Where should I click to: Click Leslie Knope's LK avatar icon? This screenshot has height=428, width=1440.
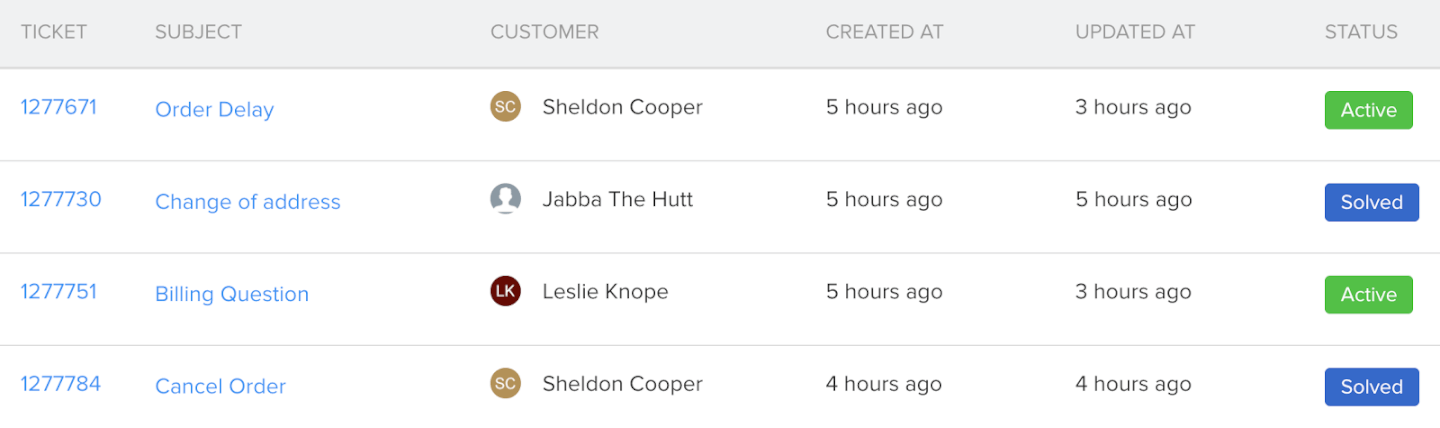(505, 291)
